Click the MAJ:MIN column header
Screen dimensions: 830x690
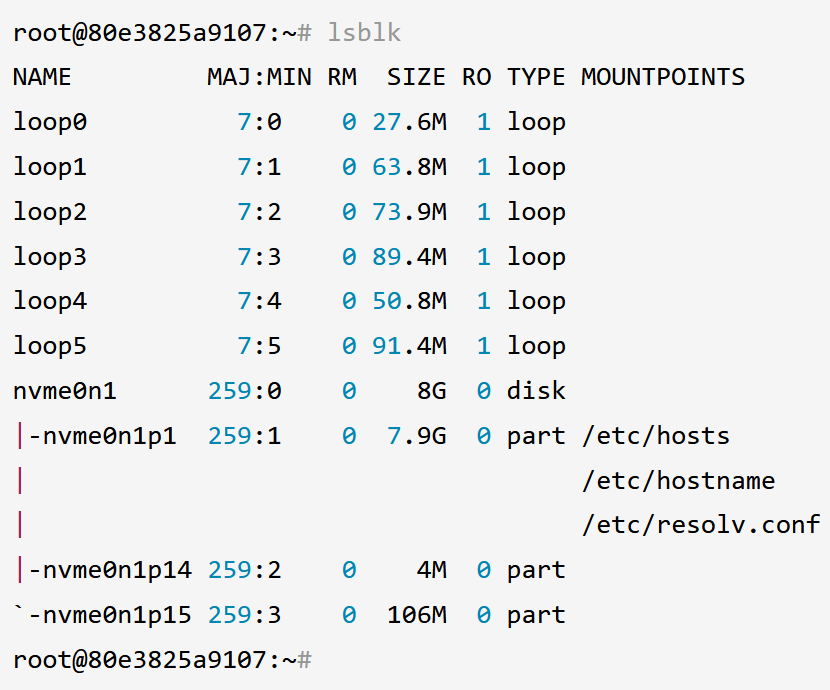pyautogui.click(x=259, y=77)
